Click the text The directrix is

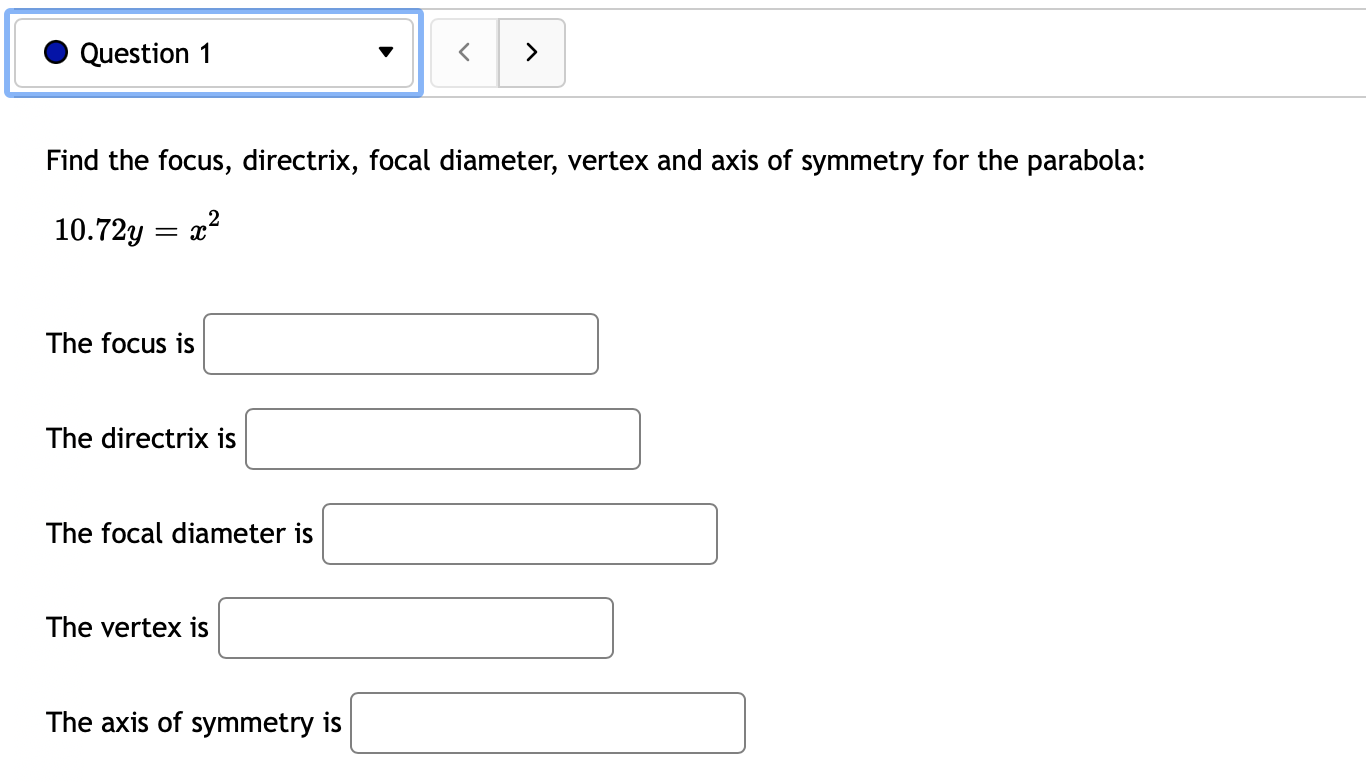(140, 438)
